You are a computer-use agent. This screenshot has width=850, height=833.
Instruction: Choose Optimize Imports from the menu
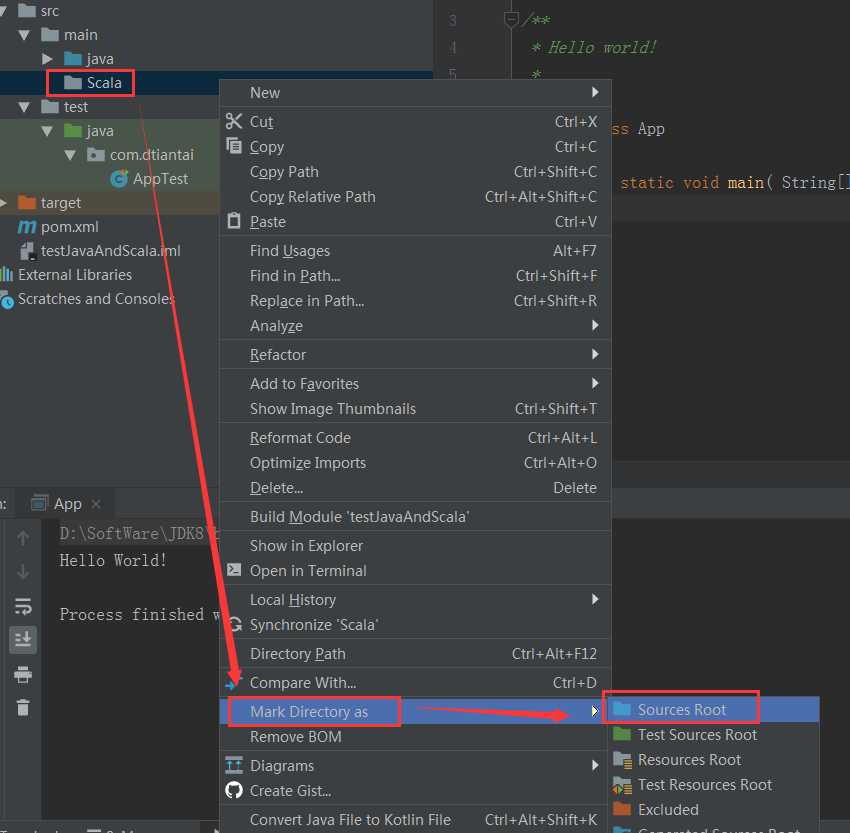pyautogui.click(x=415, y=462)
